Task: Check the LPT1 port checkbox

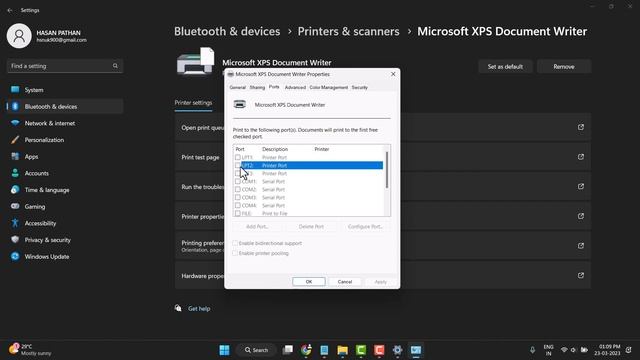Action: [x=238, y=157]
